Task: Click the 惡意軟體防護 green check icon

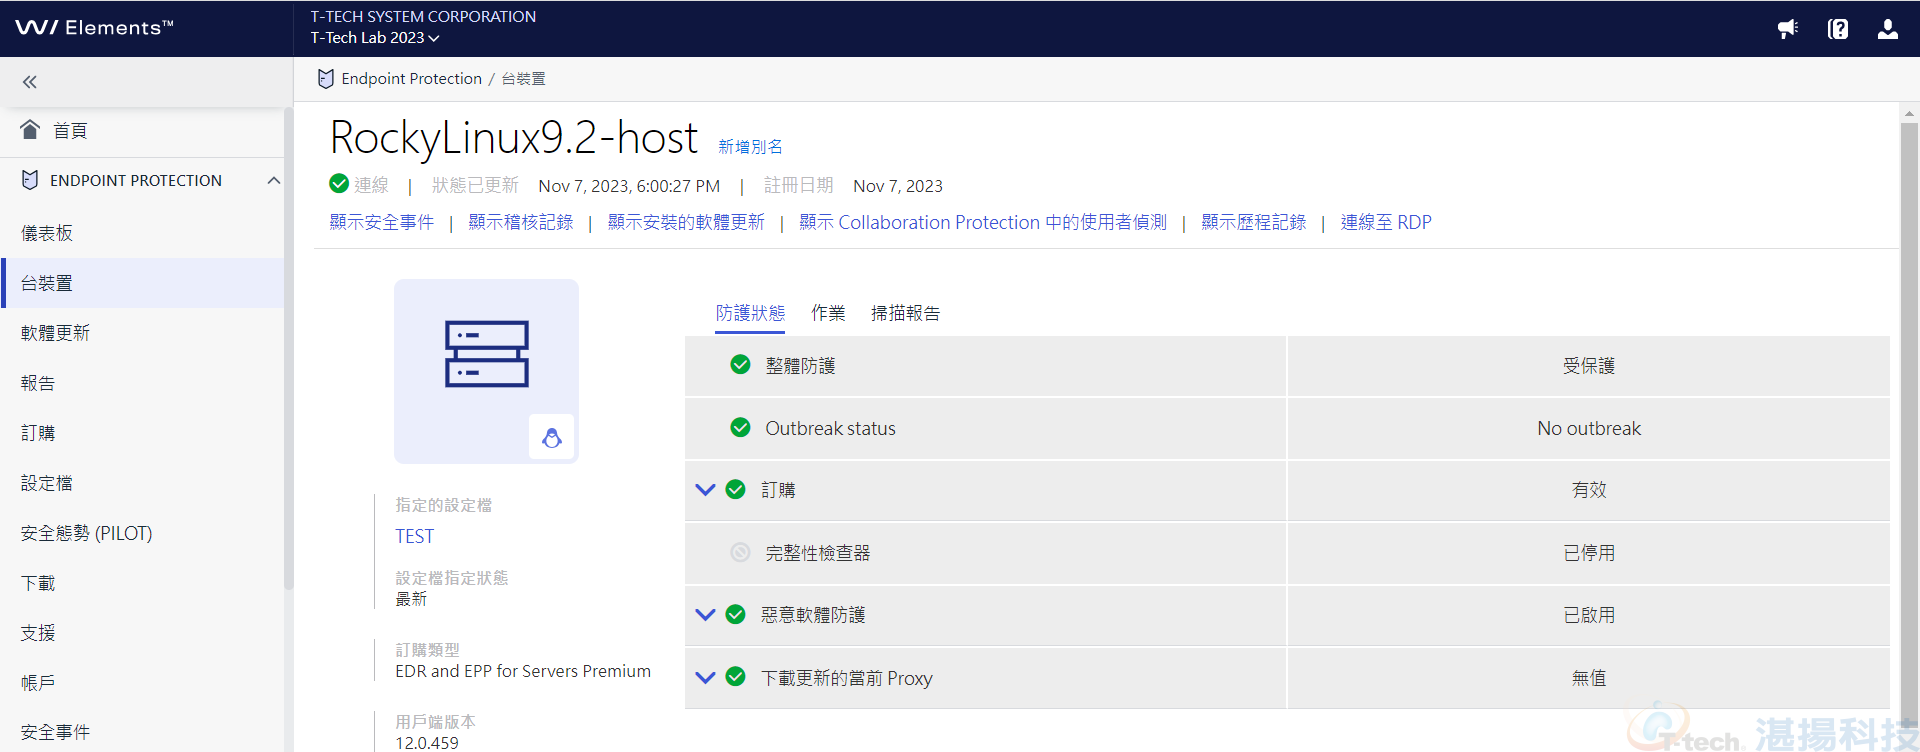Action: click(735, 615)
